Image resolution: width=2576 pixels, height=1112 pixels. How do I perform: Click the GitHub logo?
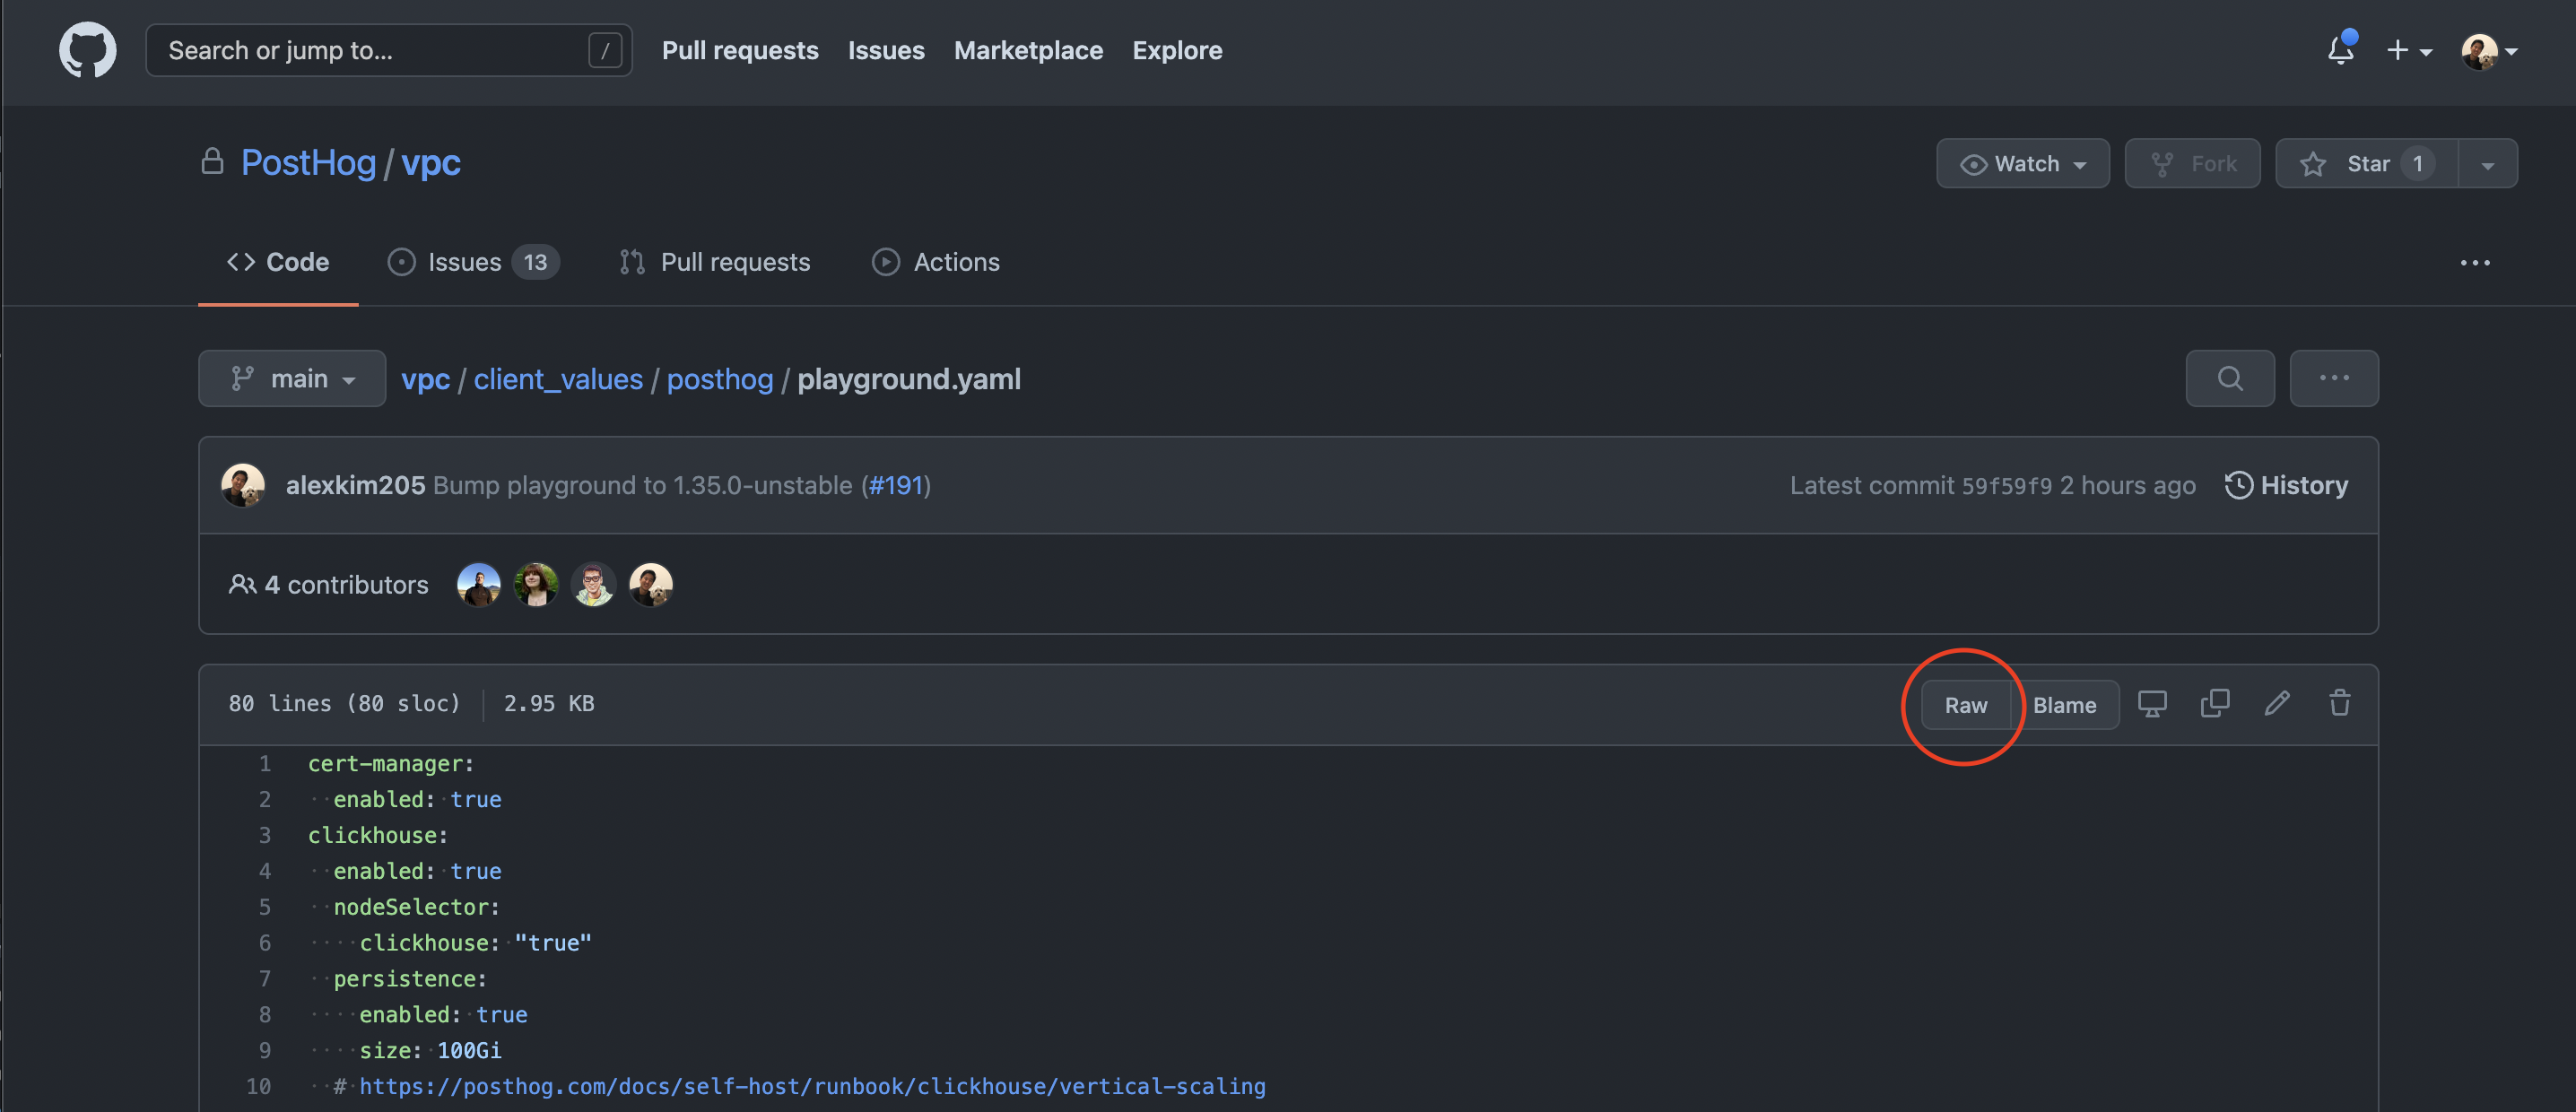(88, 50)
